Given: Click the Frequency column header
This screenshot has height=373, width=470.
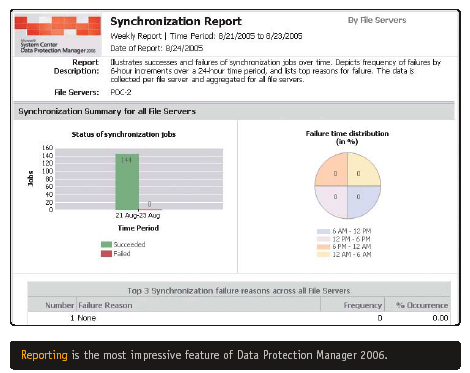Looking at the screenshot, I should 363,305.
